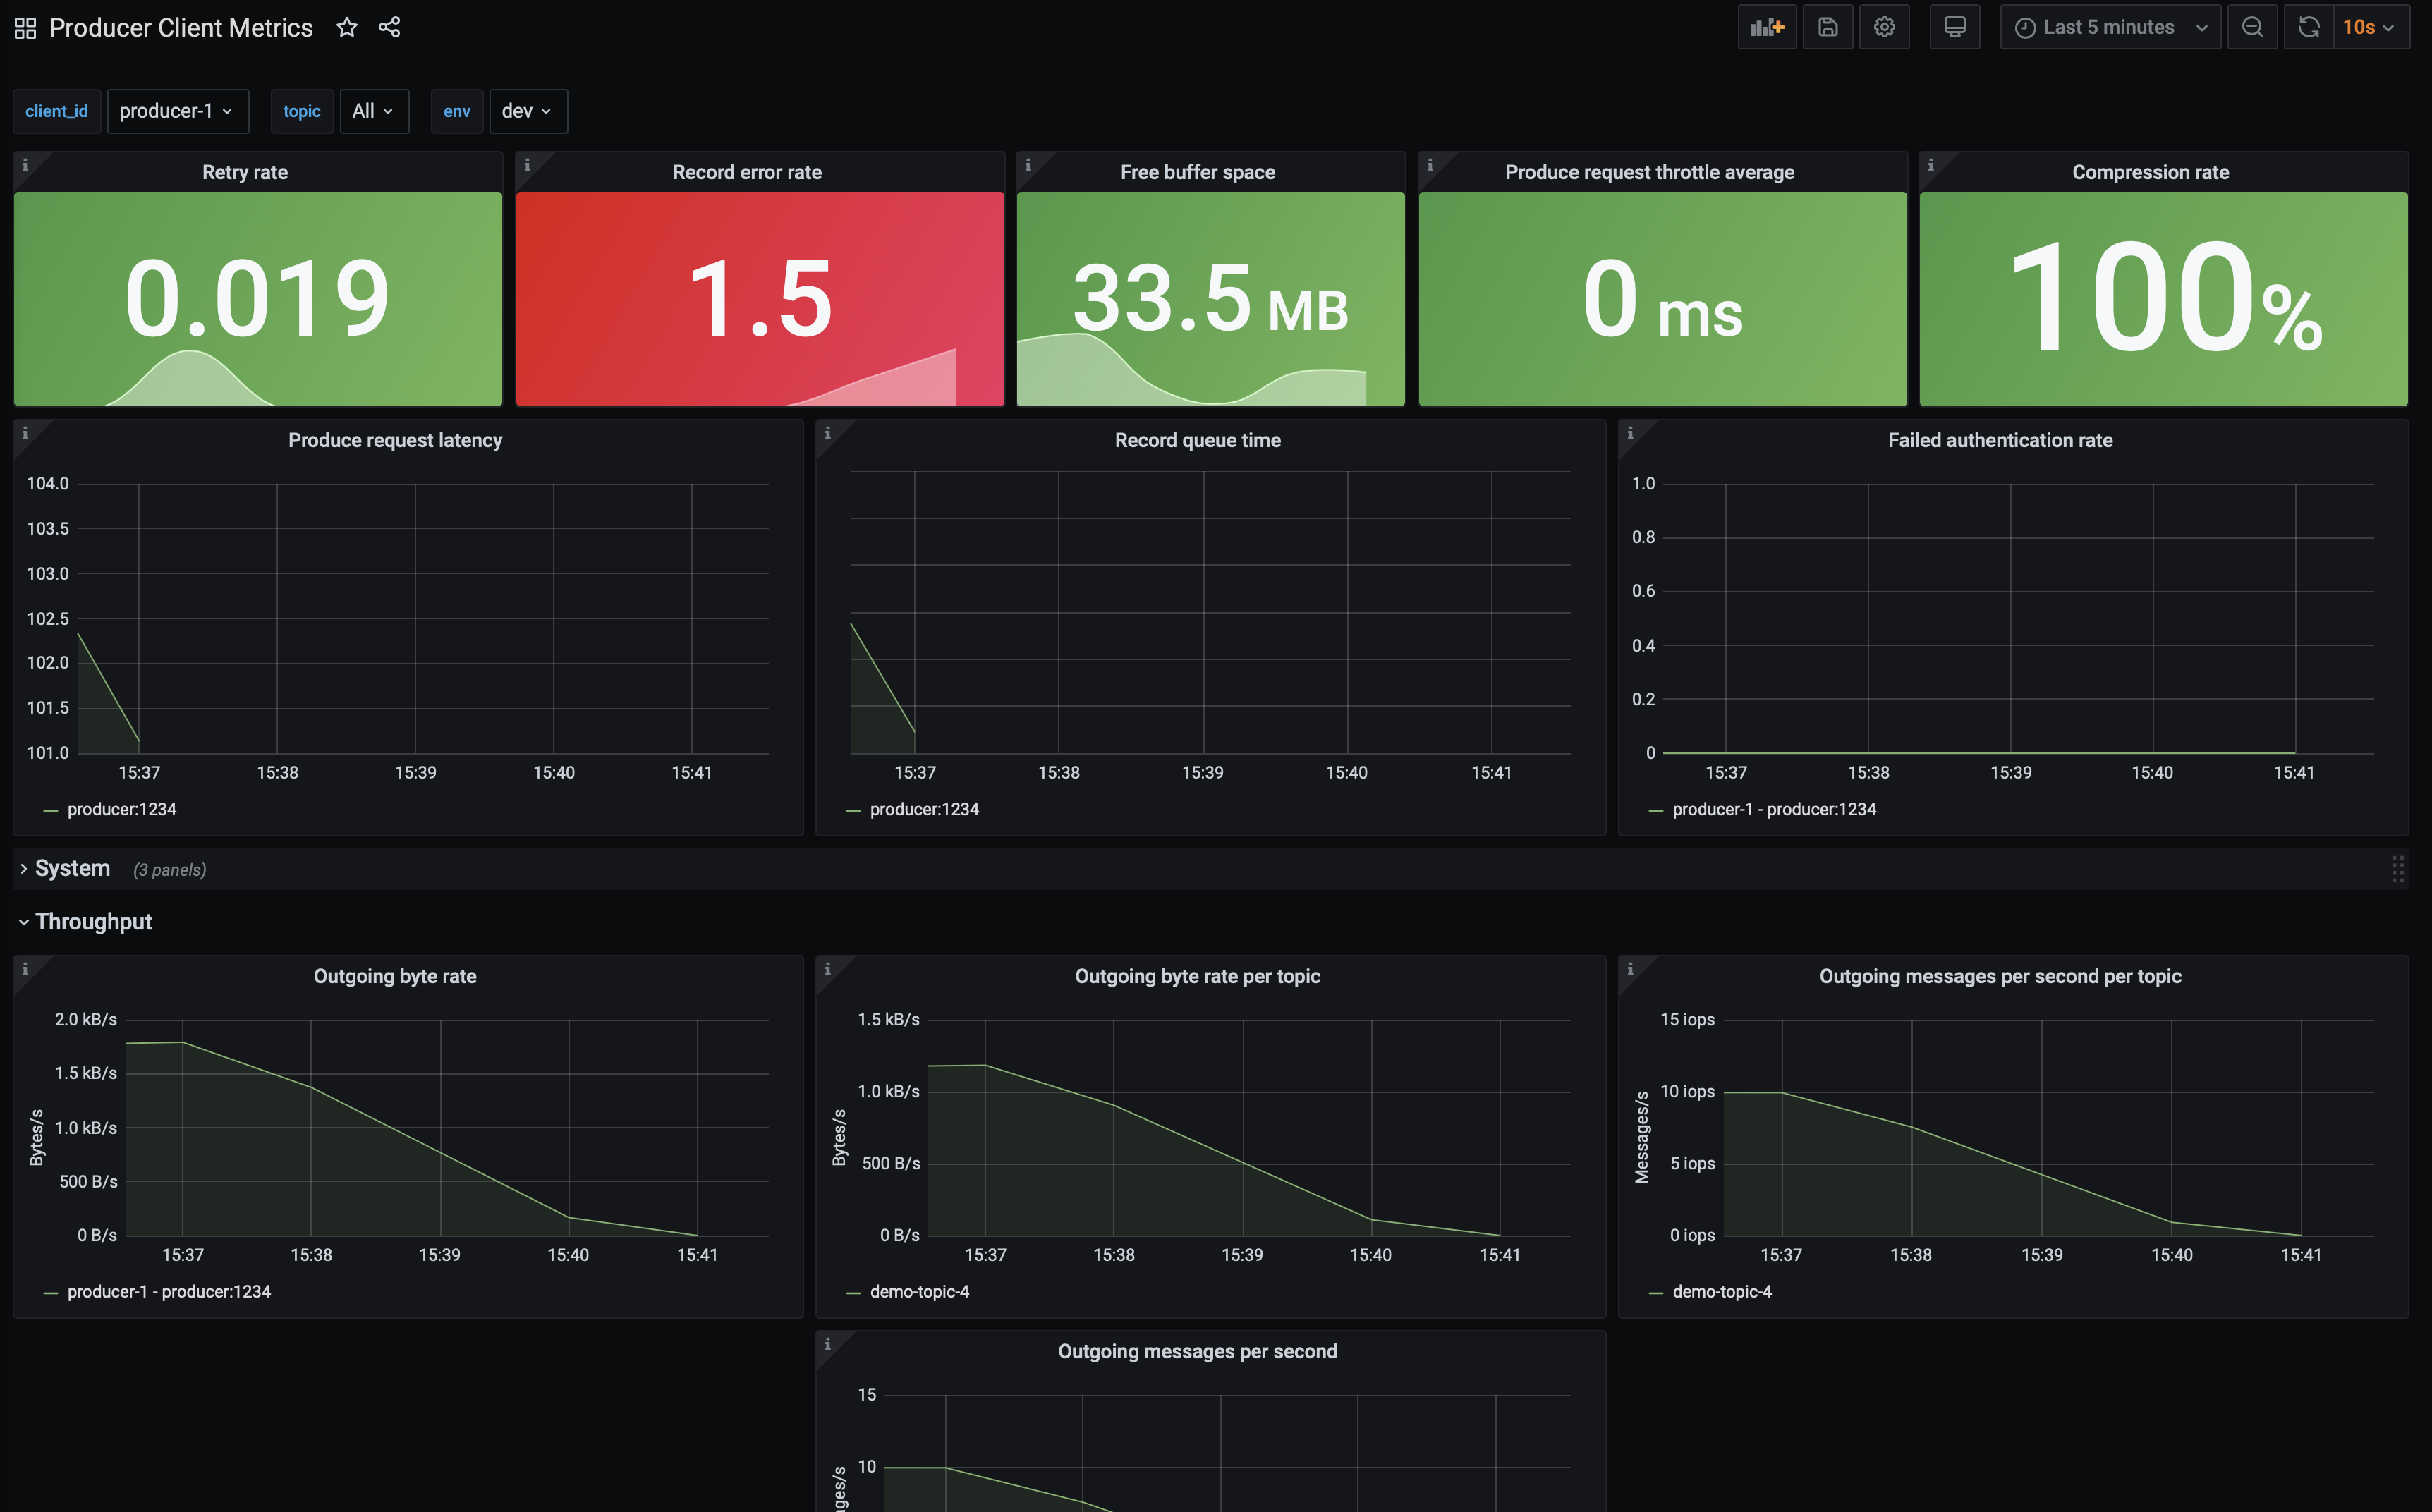
Task: Collapse the Throughput row
Action: coord(92,921)
